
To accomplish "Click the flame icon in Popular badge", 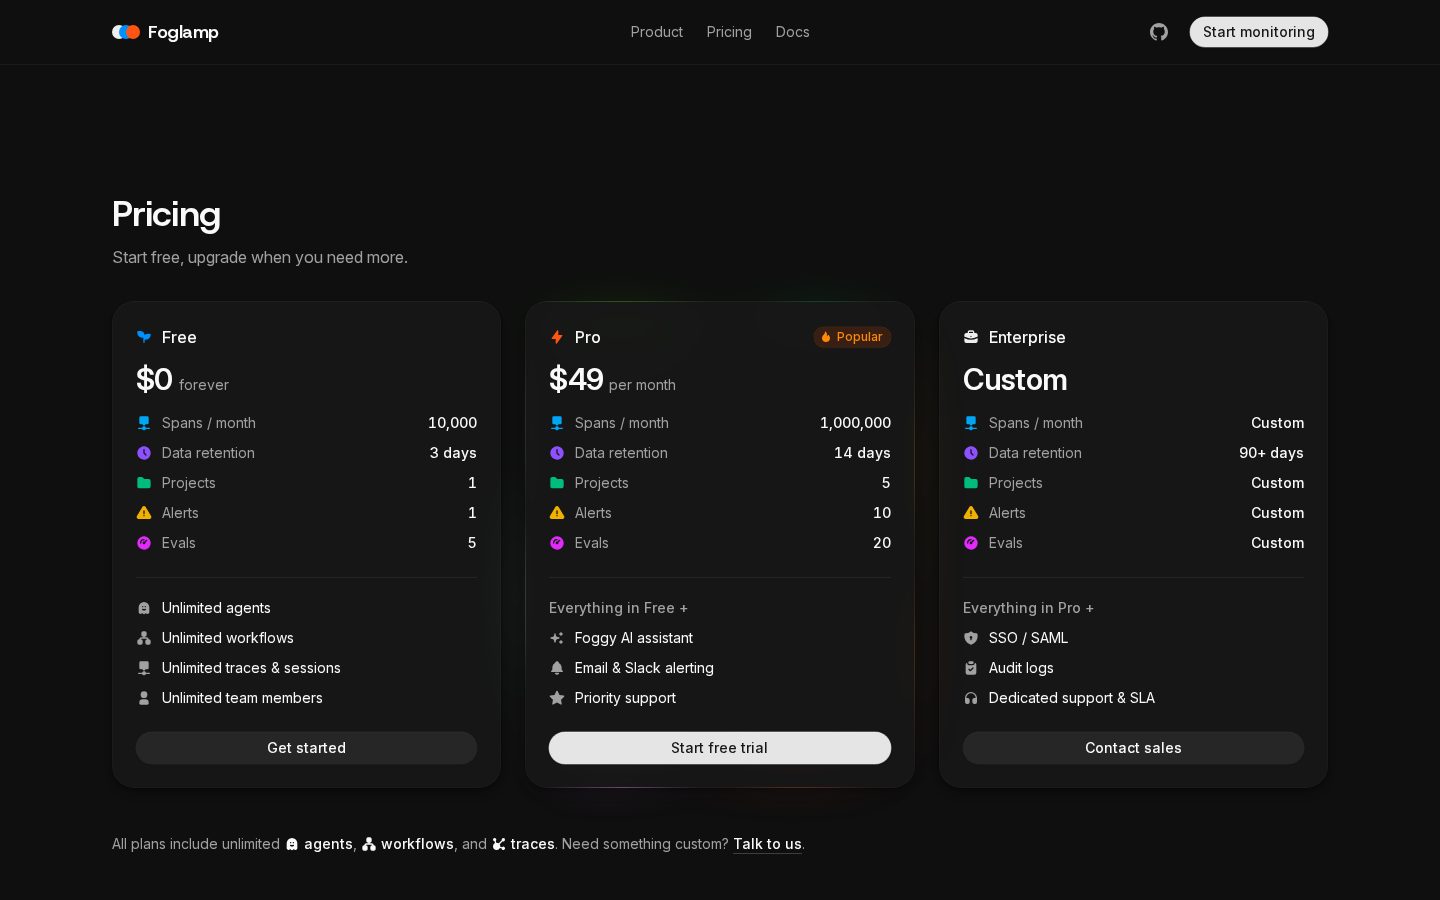I will [826, 337].
